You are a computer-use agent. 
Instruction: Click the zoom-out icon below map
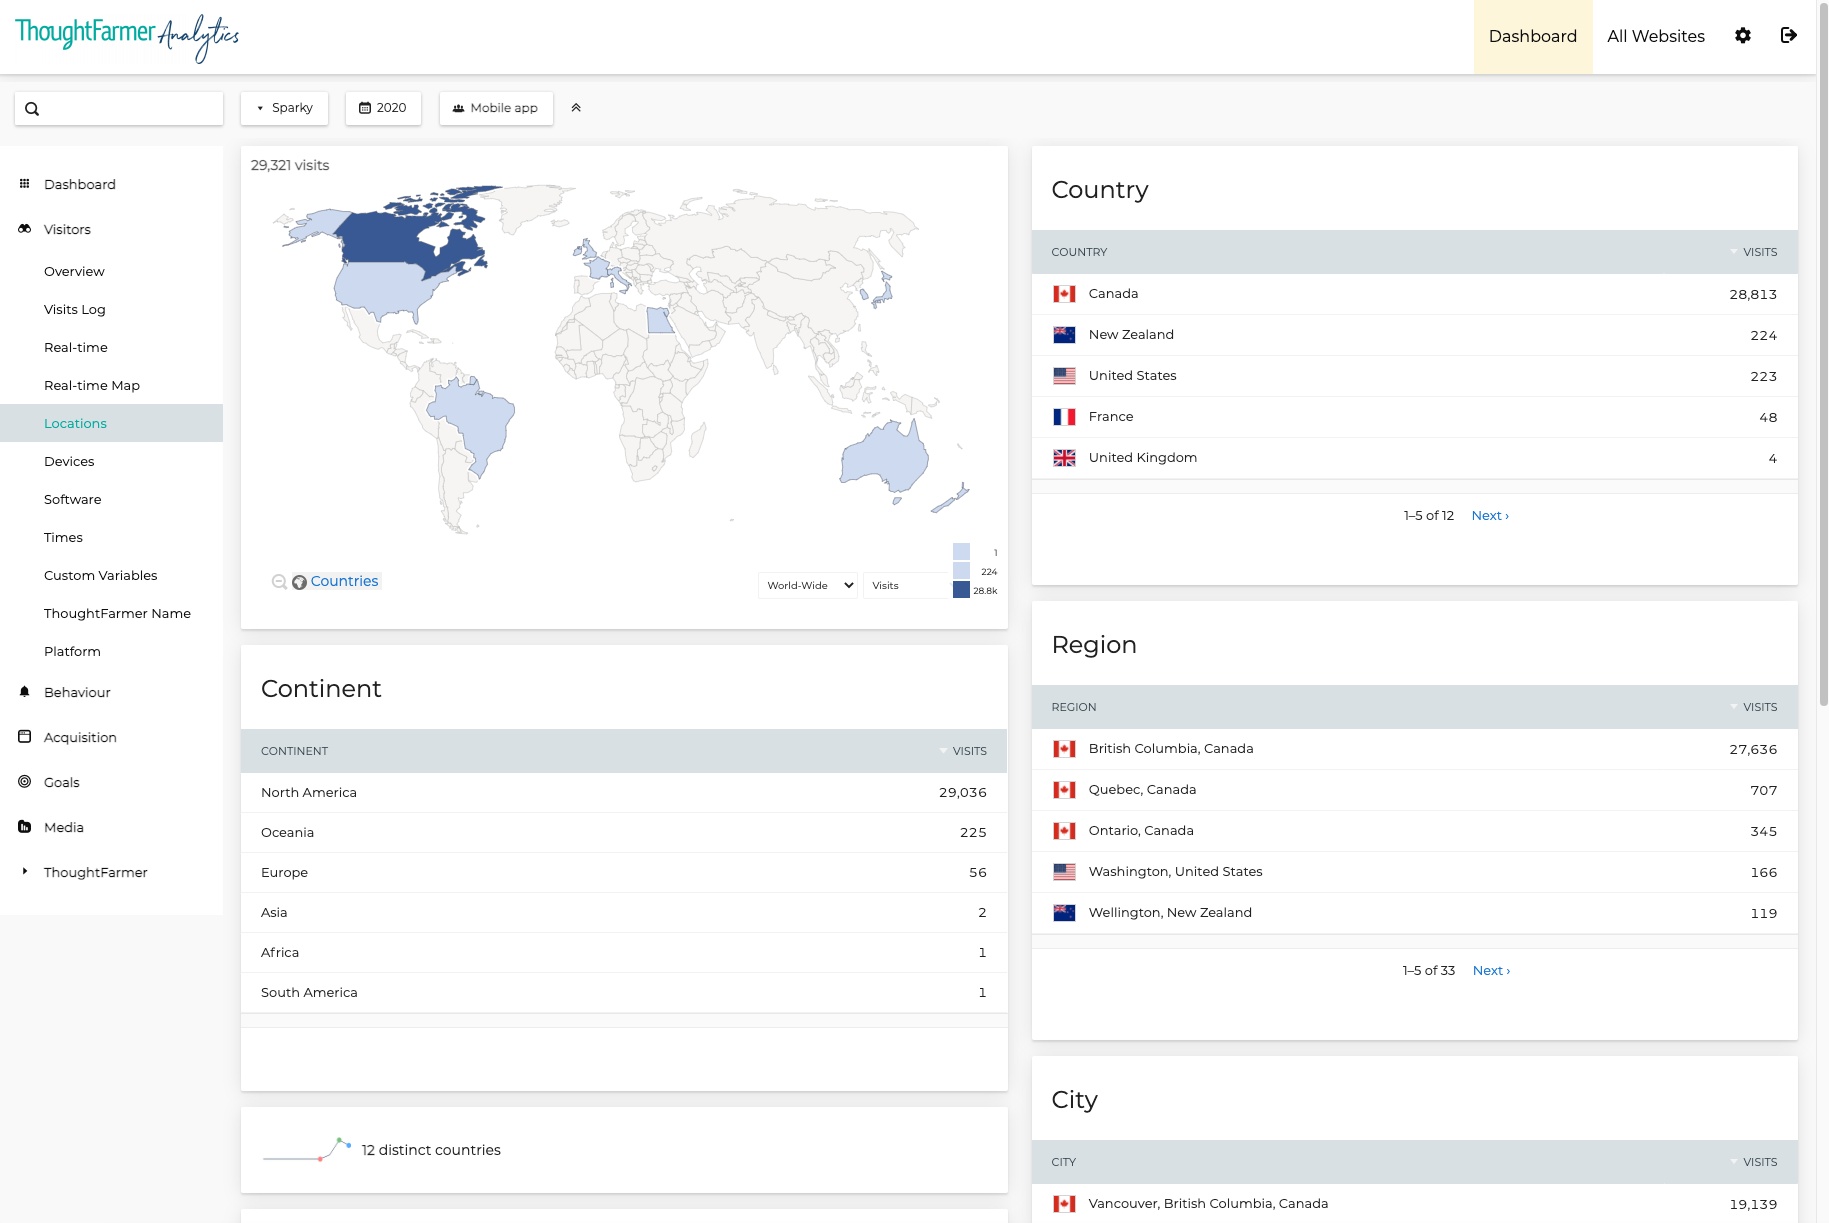(279, 582)
